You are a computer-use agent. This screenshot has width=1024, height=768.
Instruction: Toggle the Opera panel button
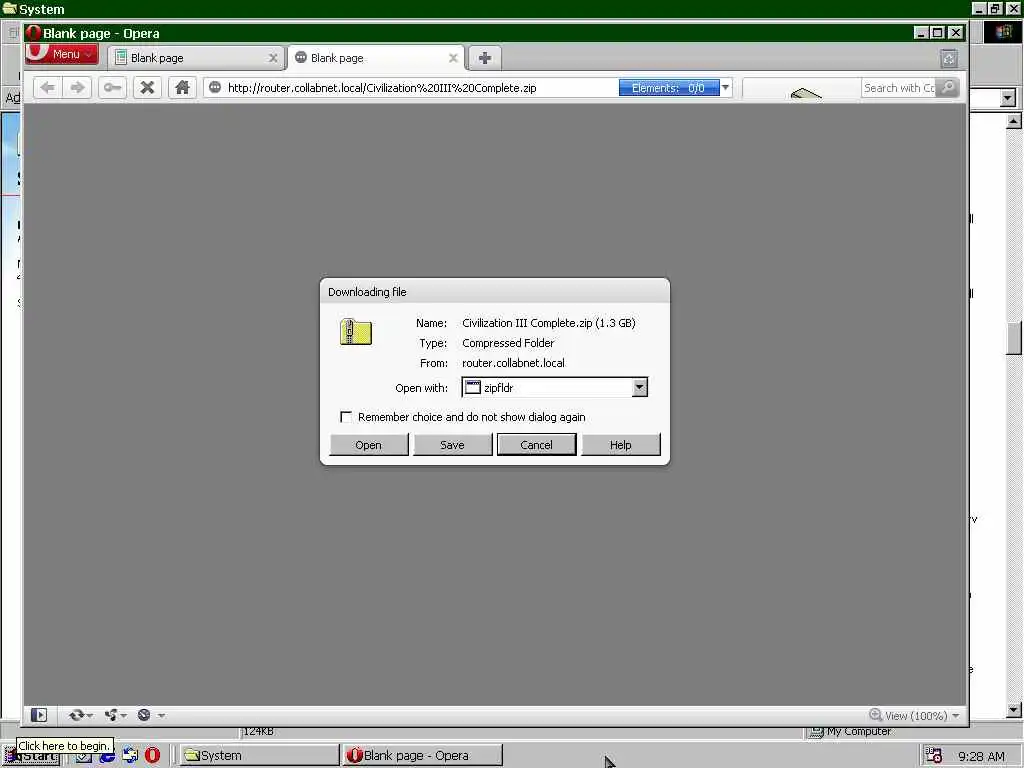point(39,715)
